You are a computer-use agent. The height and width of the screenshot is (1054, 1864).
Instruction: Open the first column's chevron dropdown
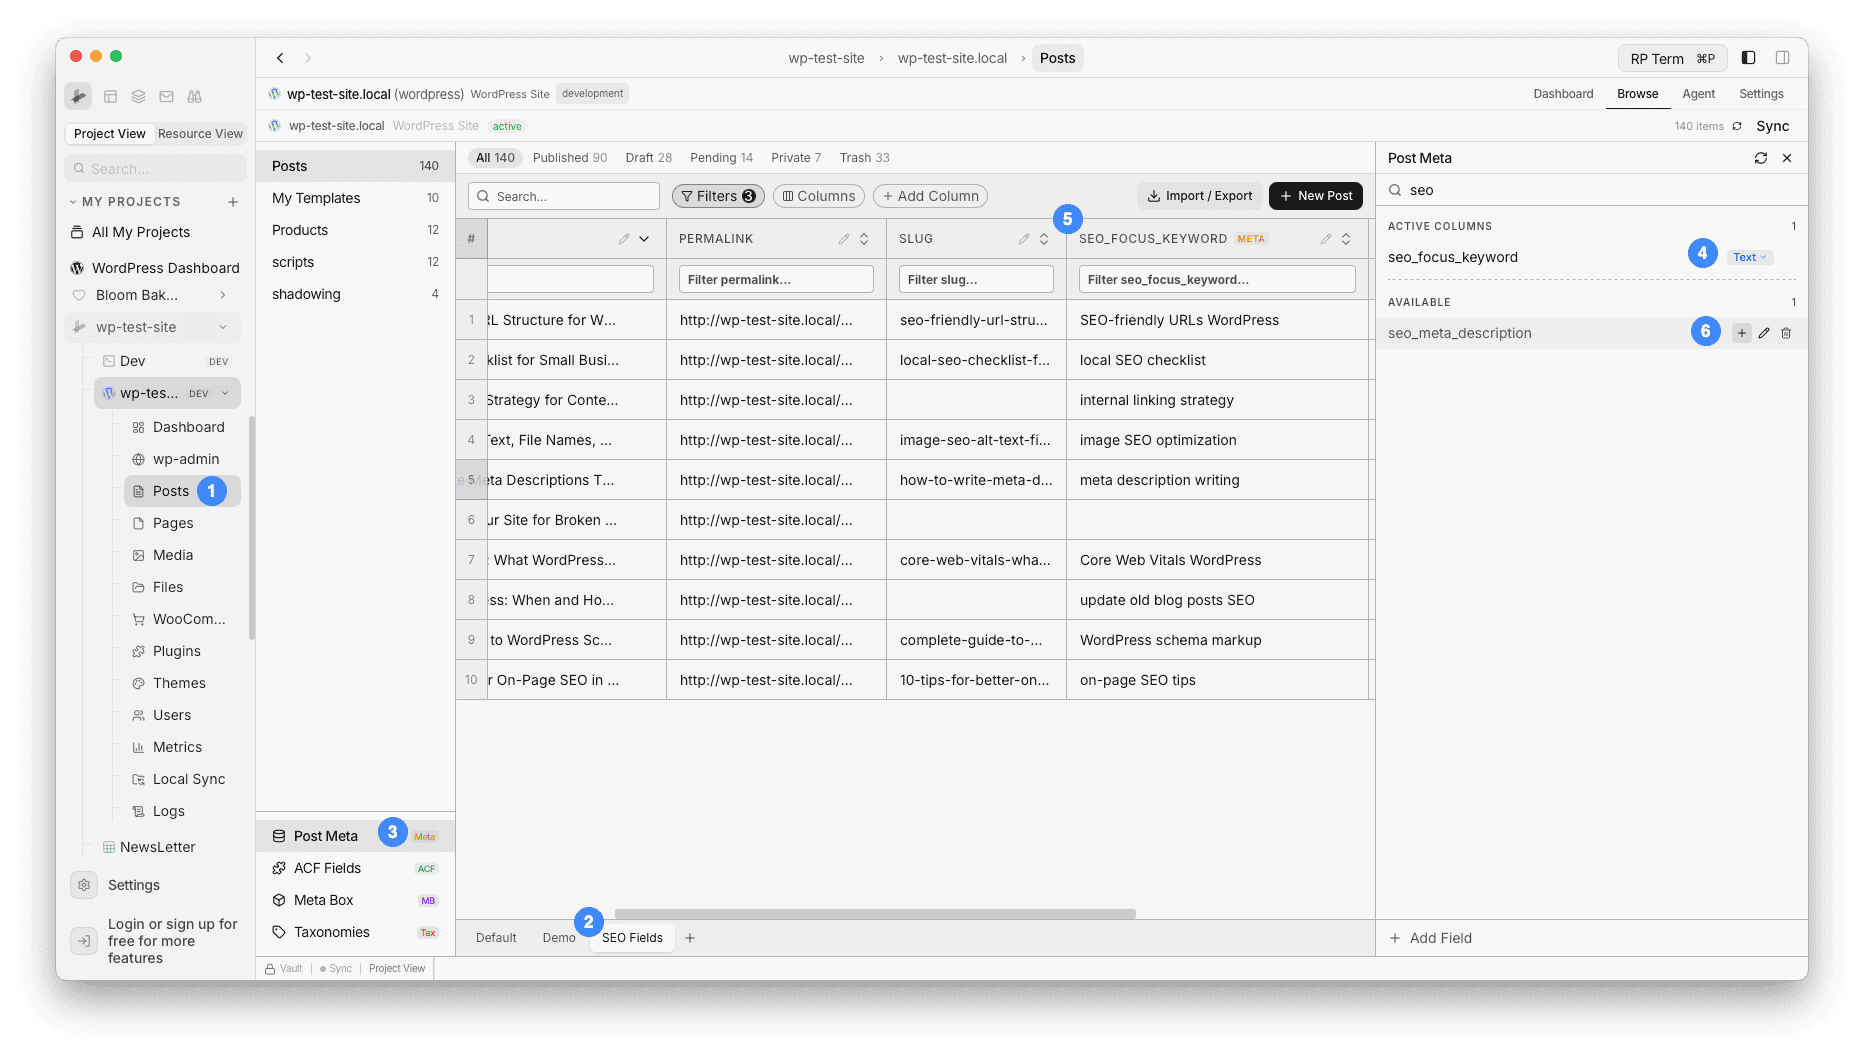(644, 239)
